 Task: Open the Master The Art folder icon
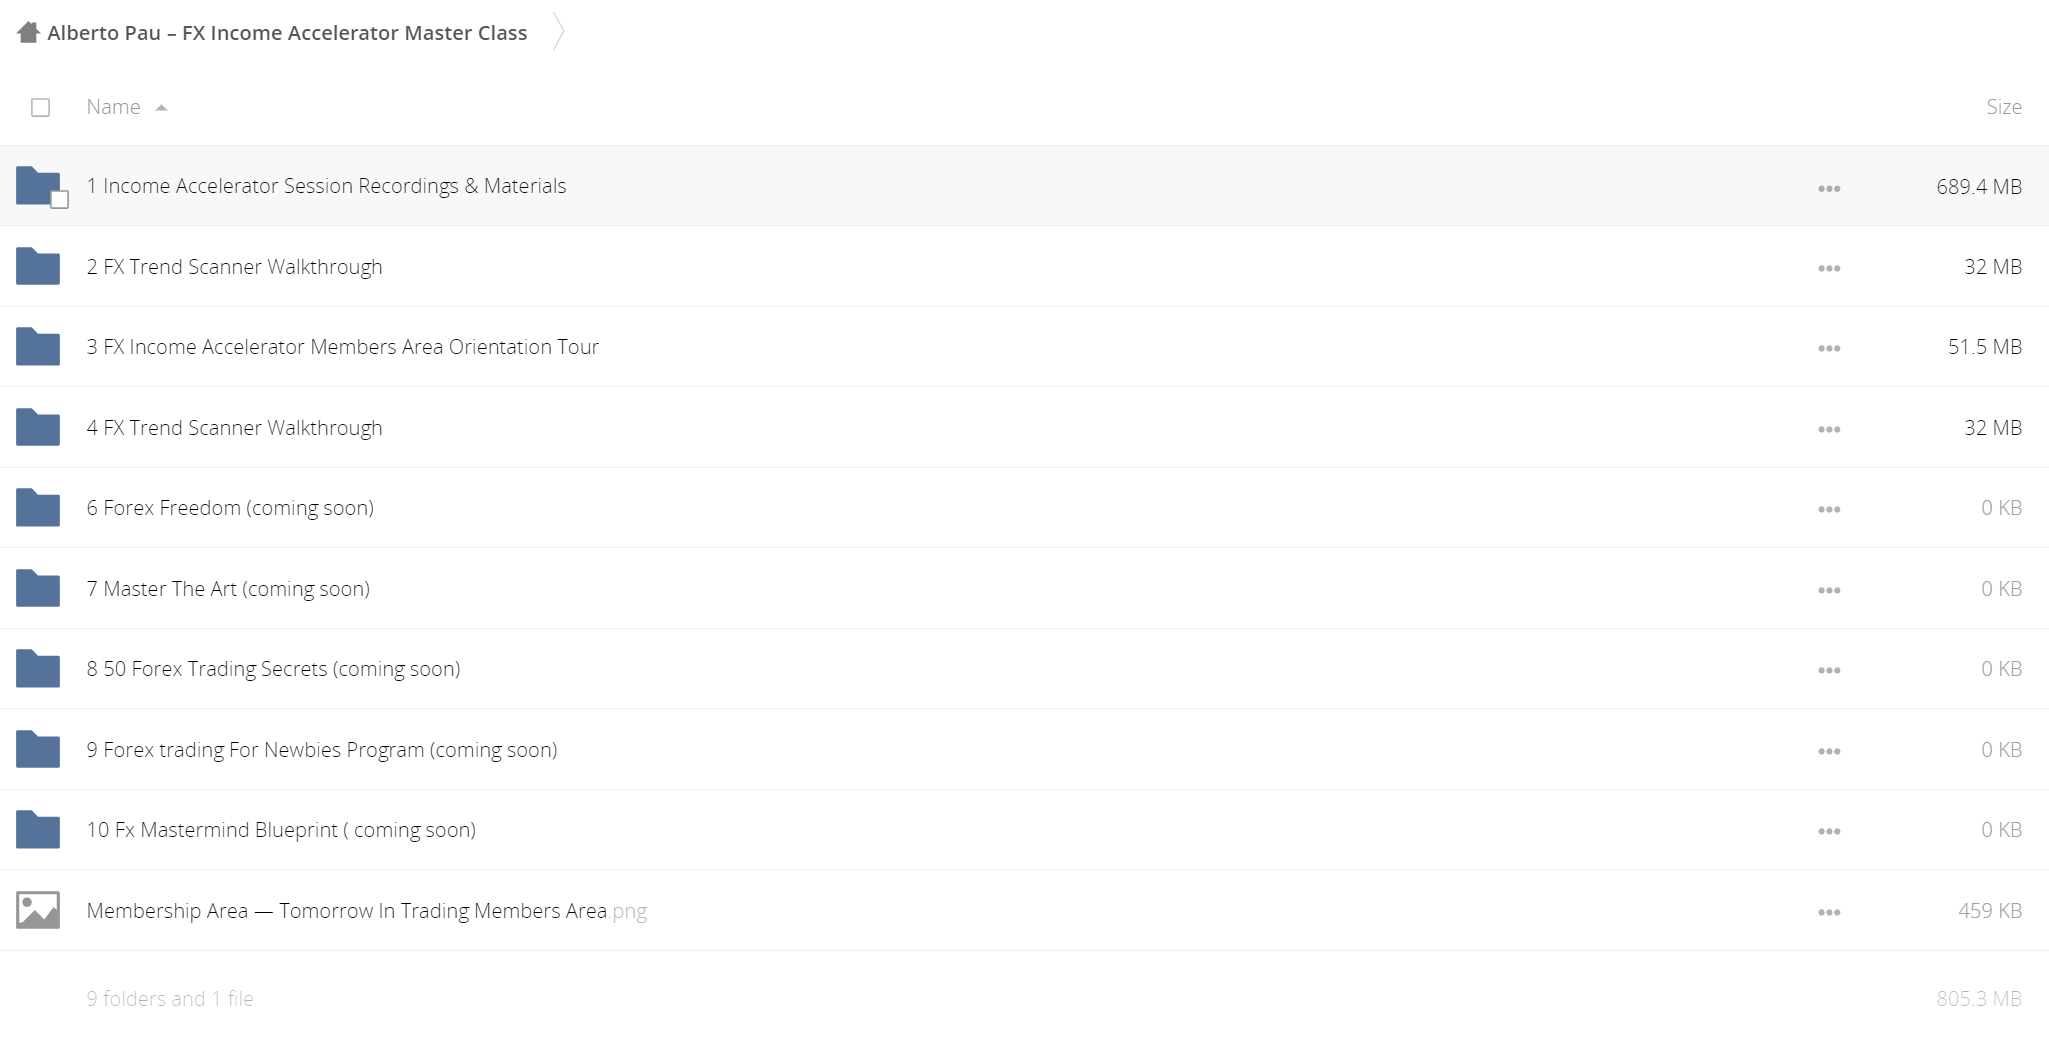click(x=38, y=588)
